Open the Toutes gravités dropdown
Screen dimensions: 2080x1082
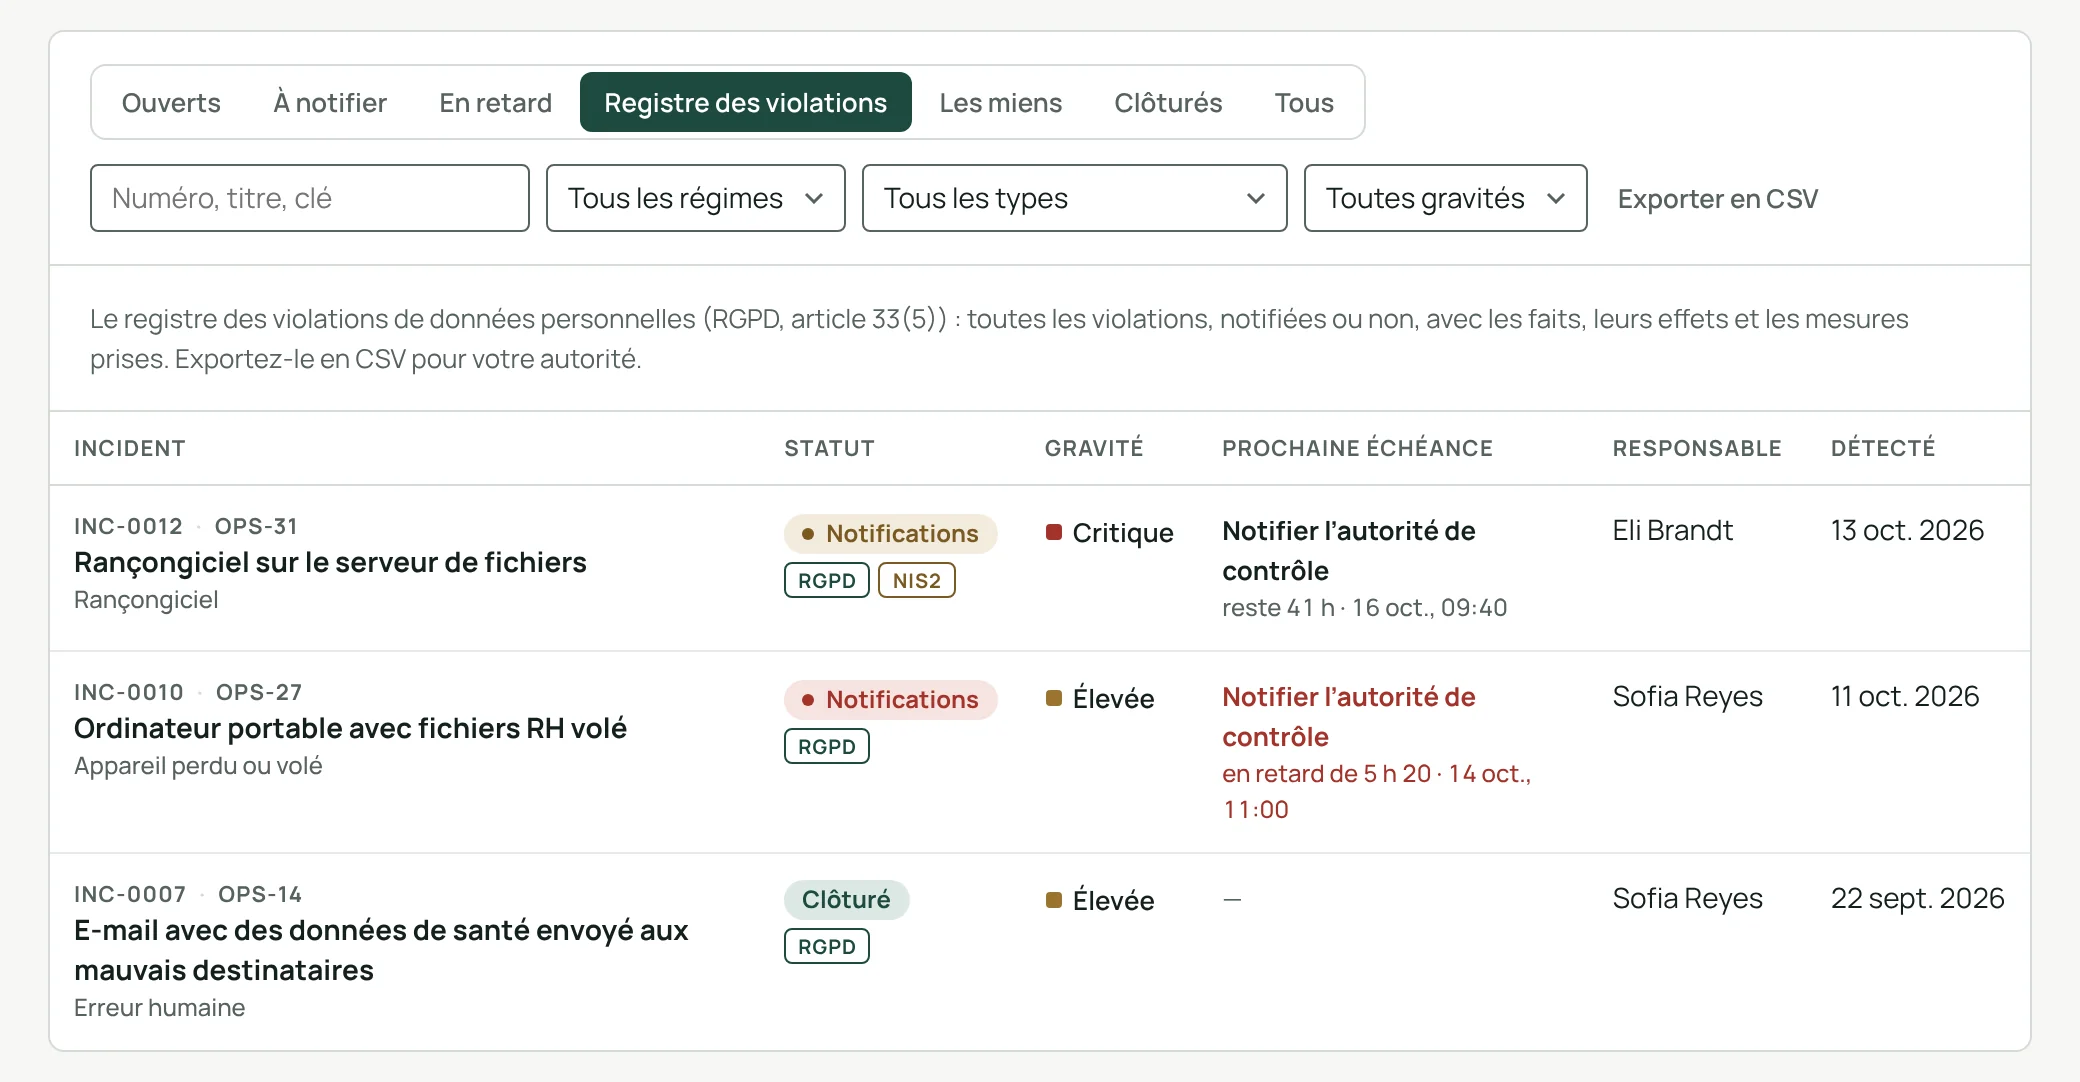[x=1445, y=198]
